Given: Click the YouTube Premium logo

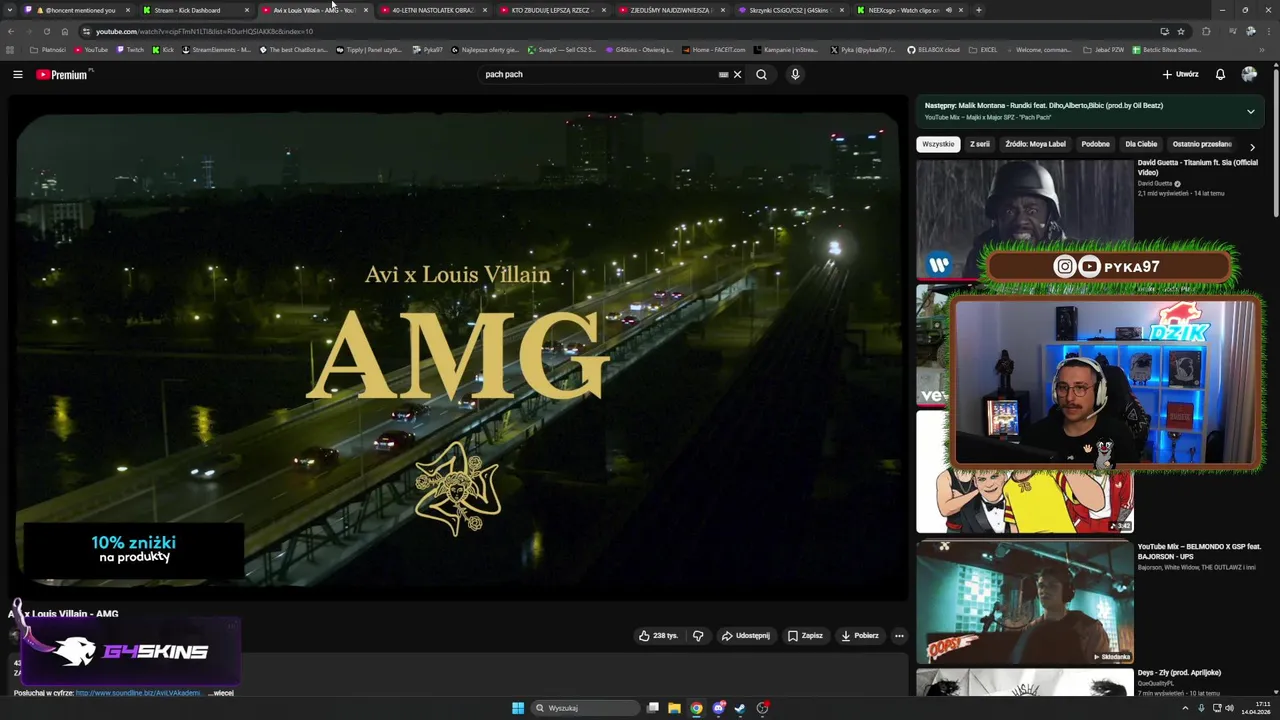Looking at the screenshot, I should [63, 74].
